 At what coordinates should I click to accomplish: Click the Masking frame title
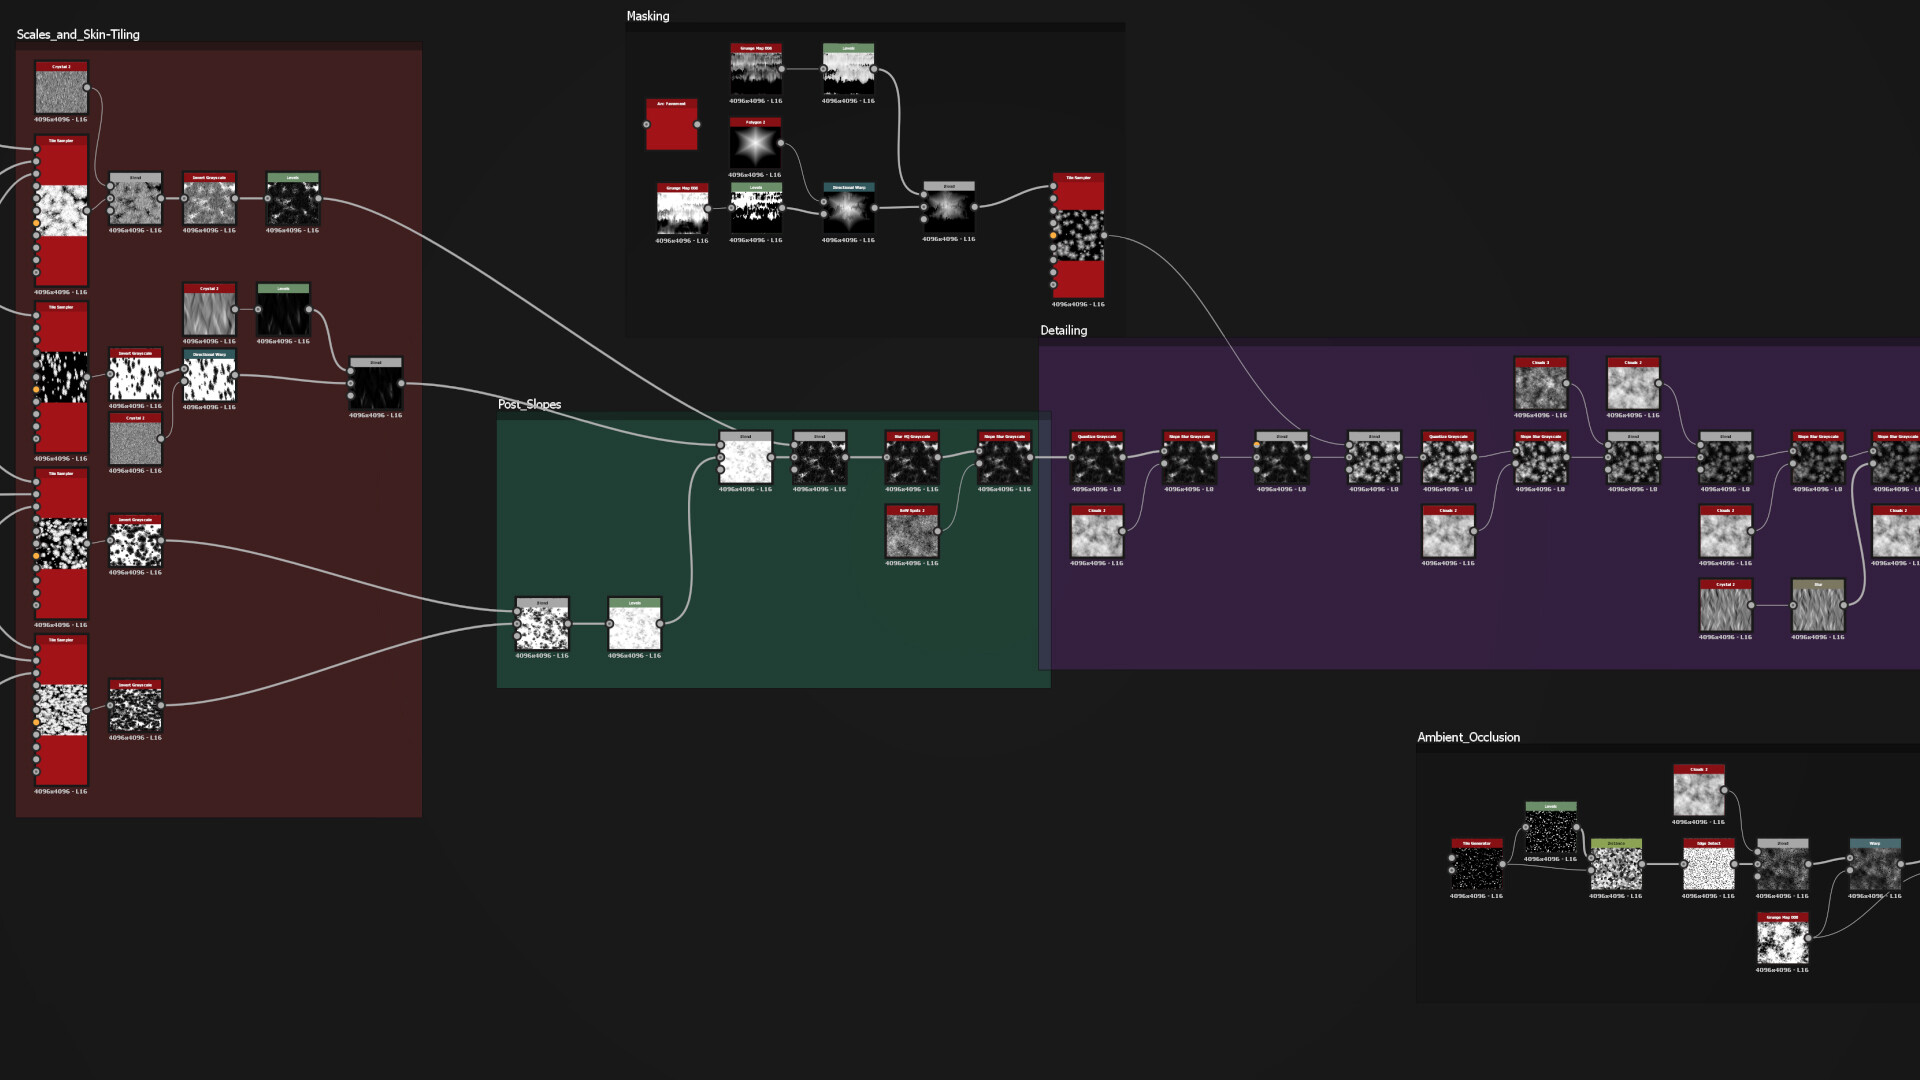(x=648, y=16)
